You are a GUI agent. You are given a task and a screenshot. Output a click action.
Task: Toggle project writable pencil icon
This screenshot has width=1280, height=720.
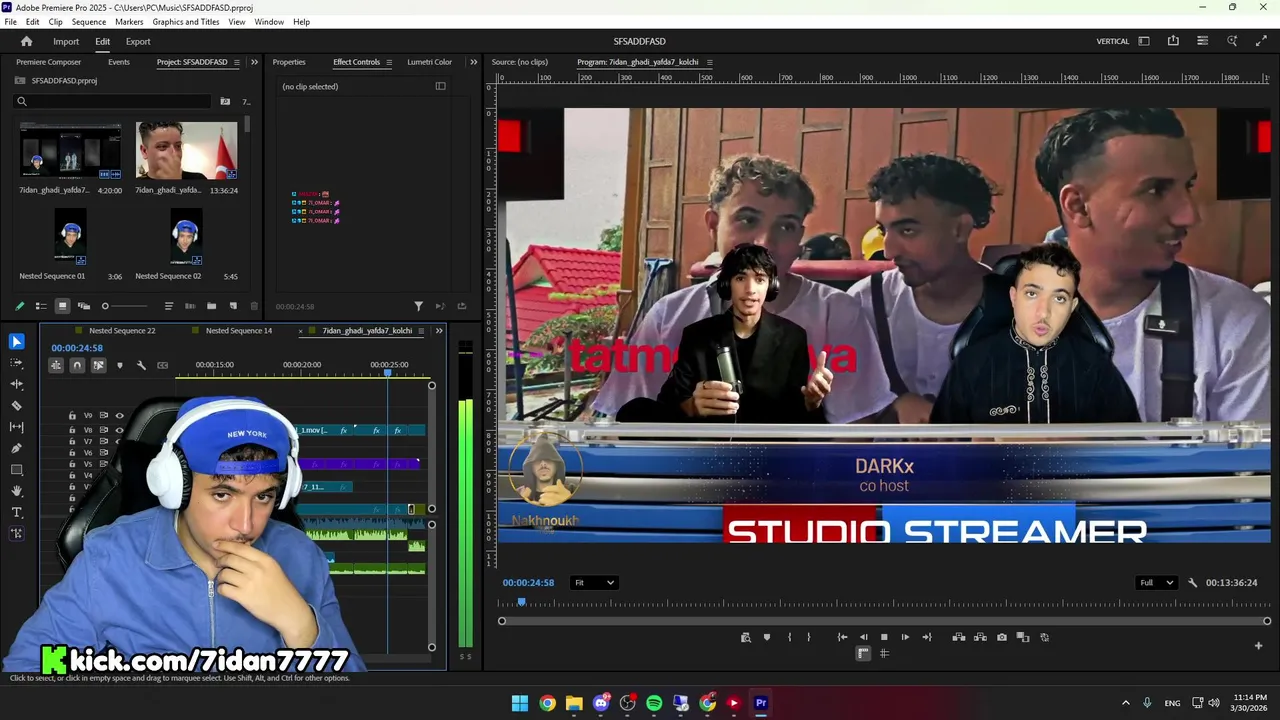tap(19, 306)
